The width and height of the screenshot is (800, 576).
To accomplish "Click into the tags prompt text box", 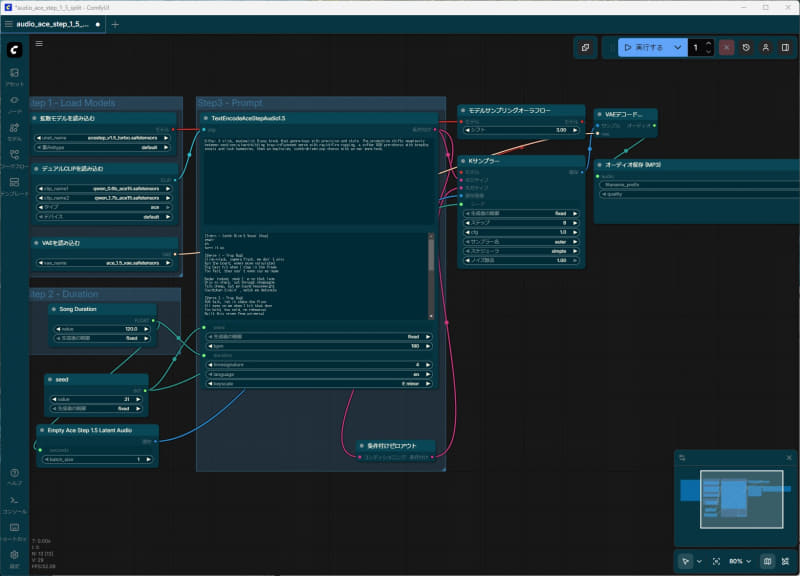I will click(319, 180).
